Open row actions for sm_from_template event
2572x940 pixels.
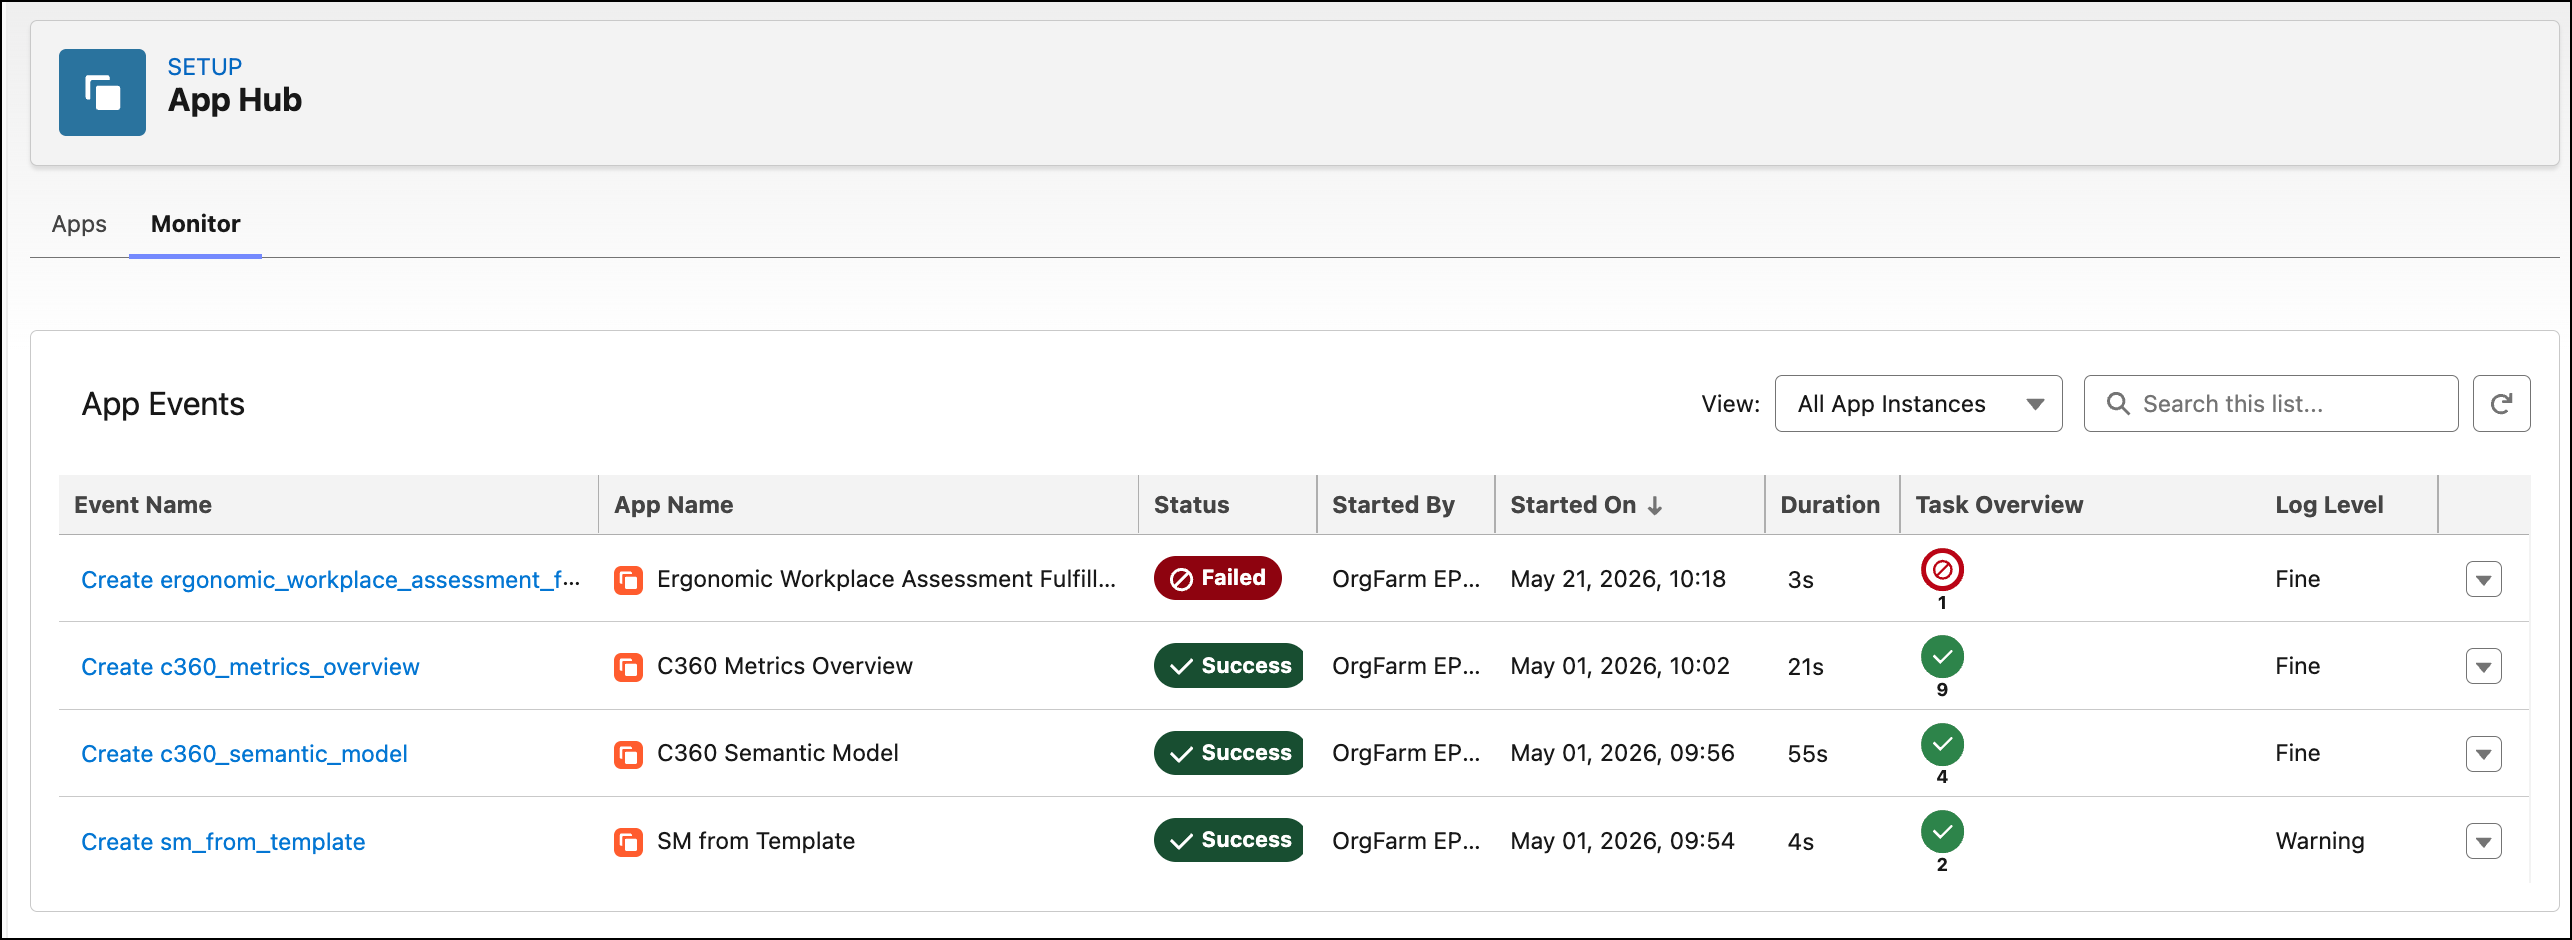tap(2483, 842)
